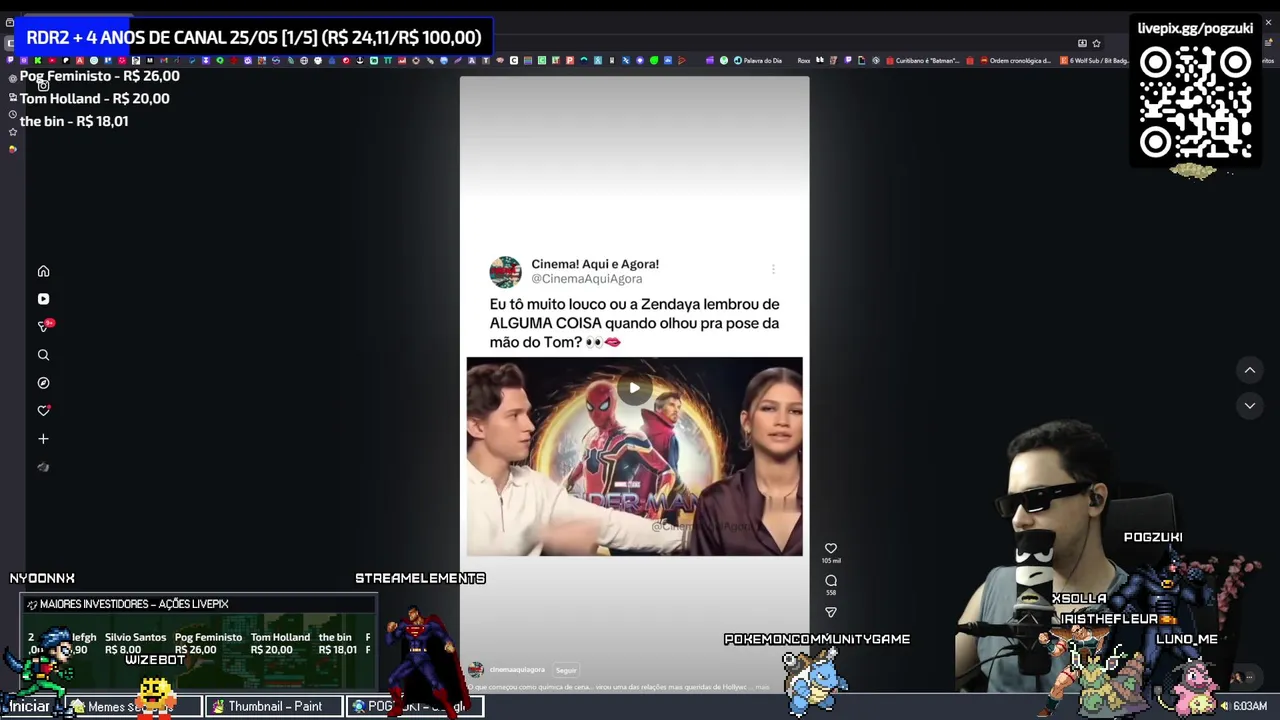This screenshot has height=720, width=1280.
Task: Open the Explore compass icon
Action: coord(43,383)
